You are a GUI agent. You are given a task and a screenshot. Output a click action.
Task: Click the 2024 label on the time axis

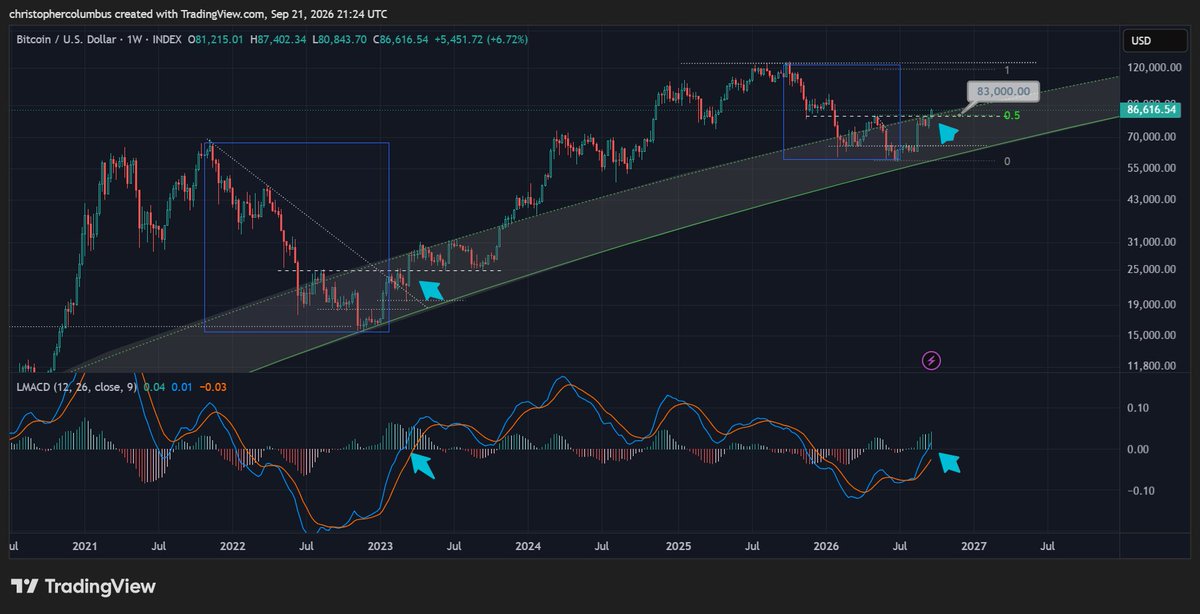tap(528, 547)
